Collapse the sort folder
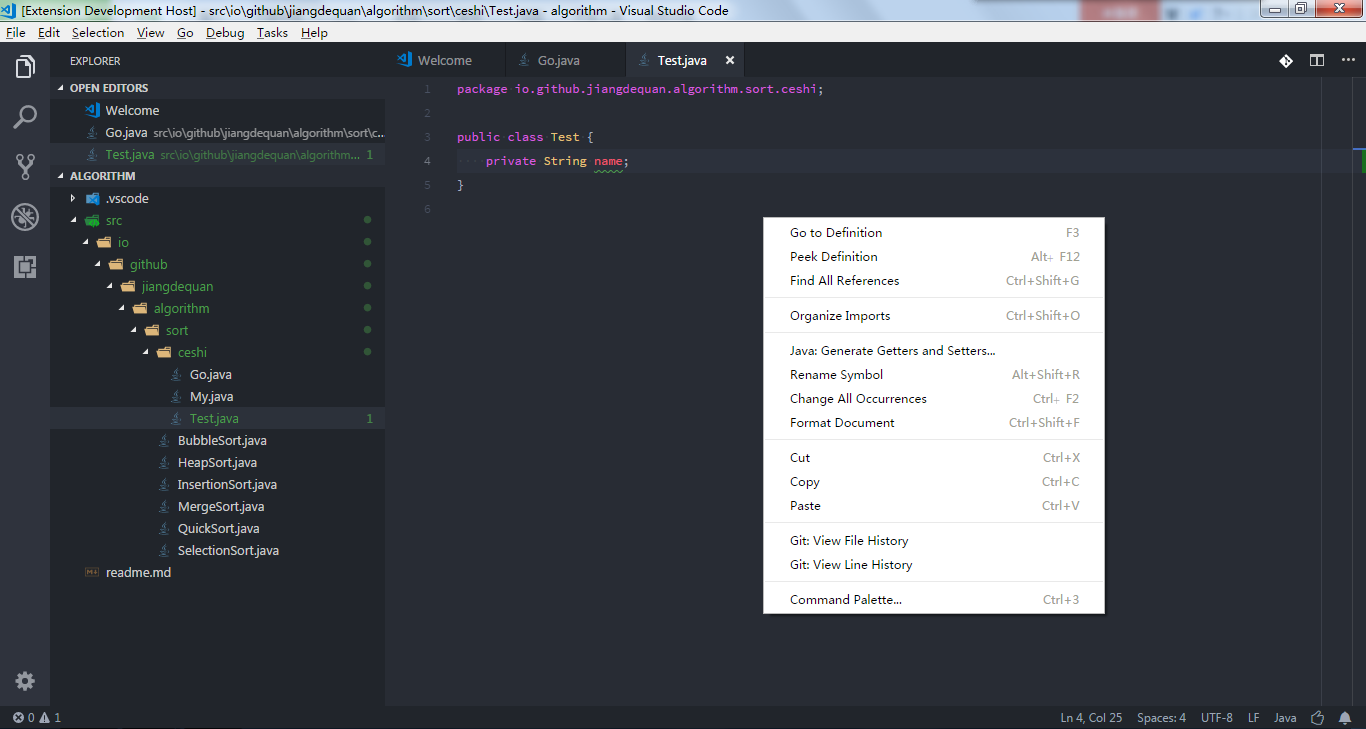Viewport: 1366px width, 729px height. tap(133, 331)
